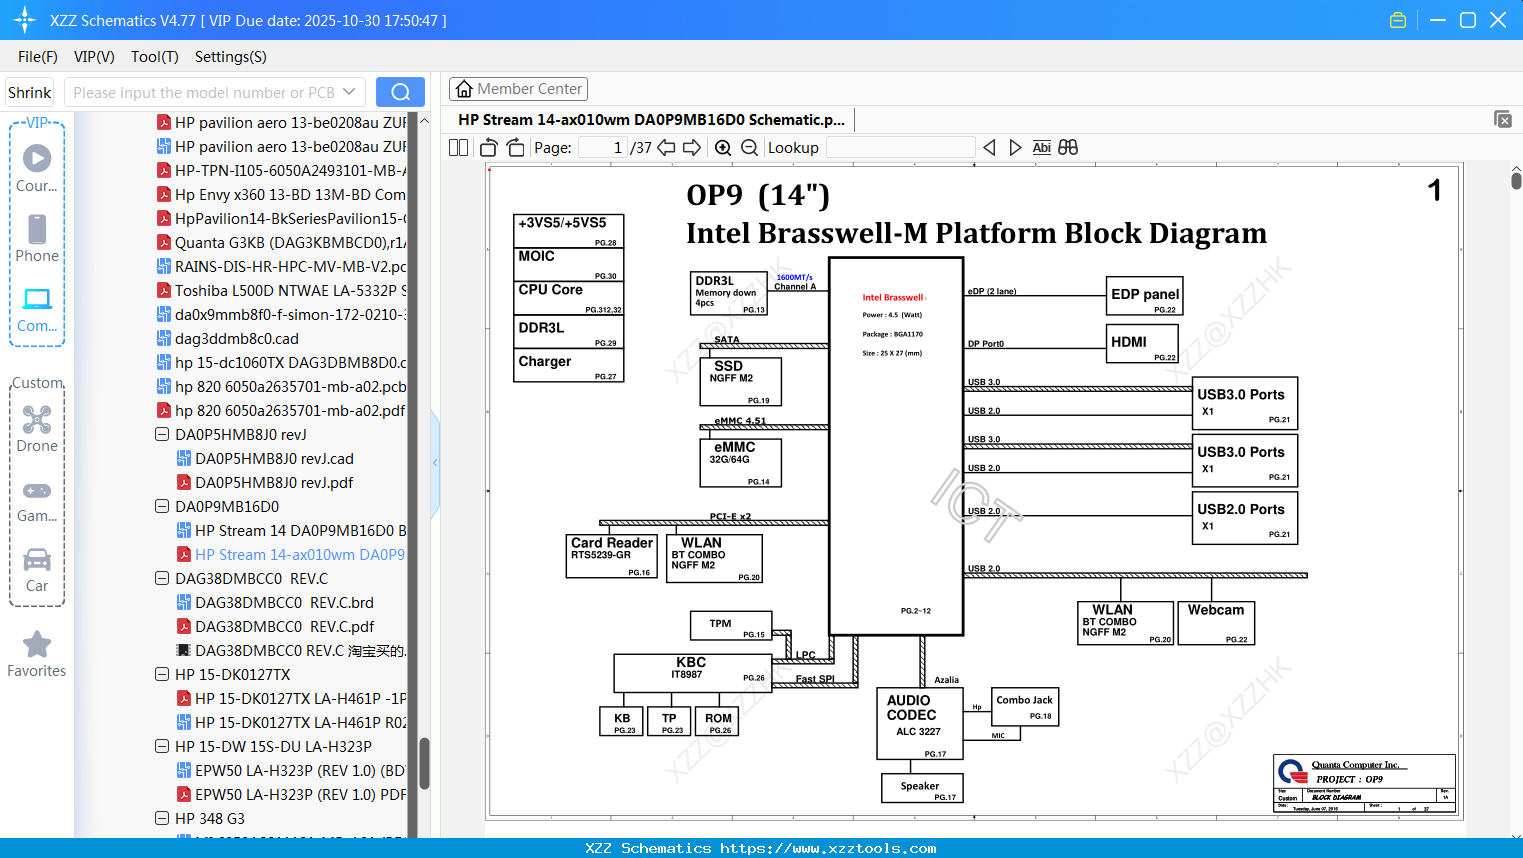Screen dimensions: 1523x858
Task: Open Quanta G3KB (DAG3KBMBCD0) file
Action: coord(282,242)
